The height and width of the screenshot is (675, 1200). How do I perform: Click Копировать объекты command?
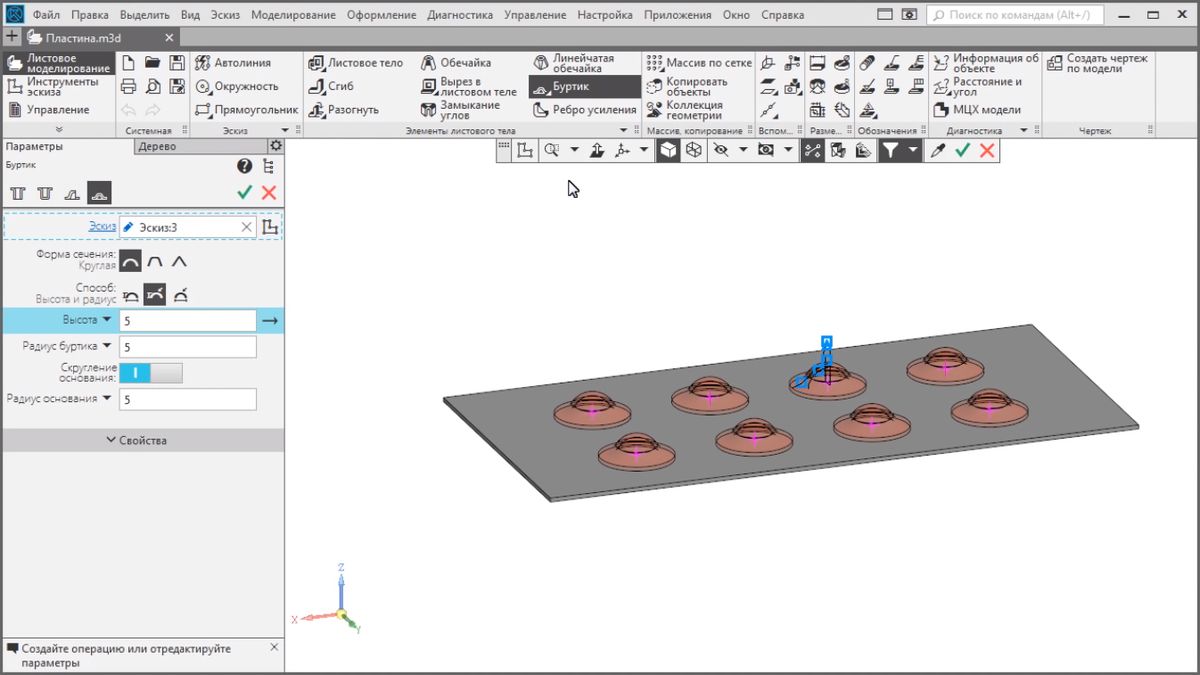pos(687,87)
